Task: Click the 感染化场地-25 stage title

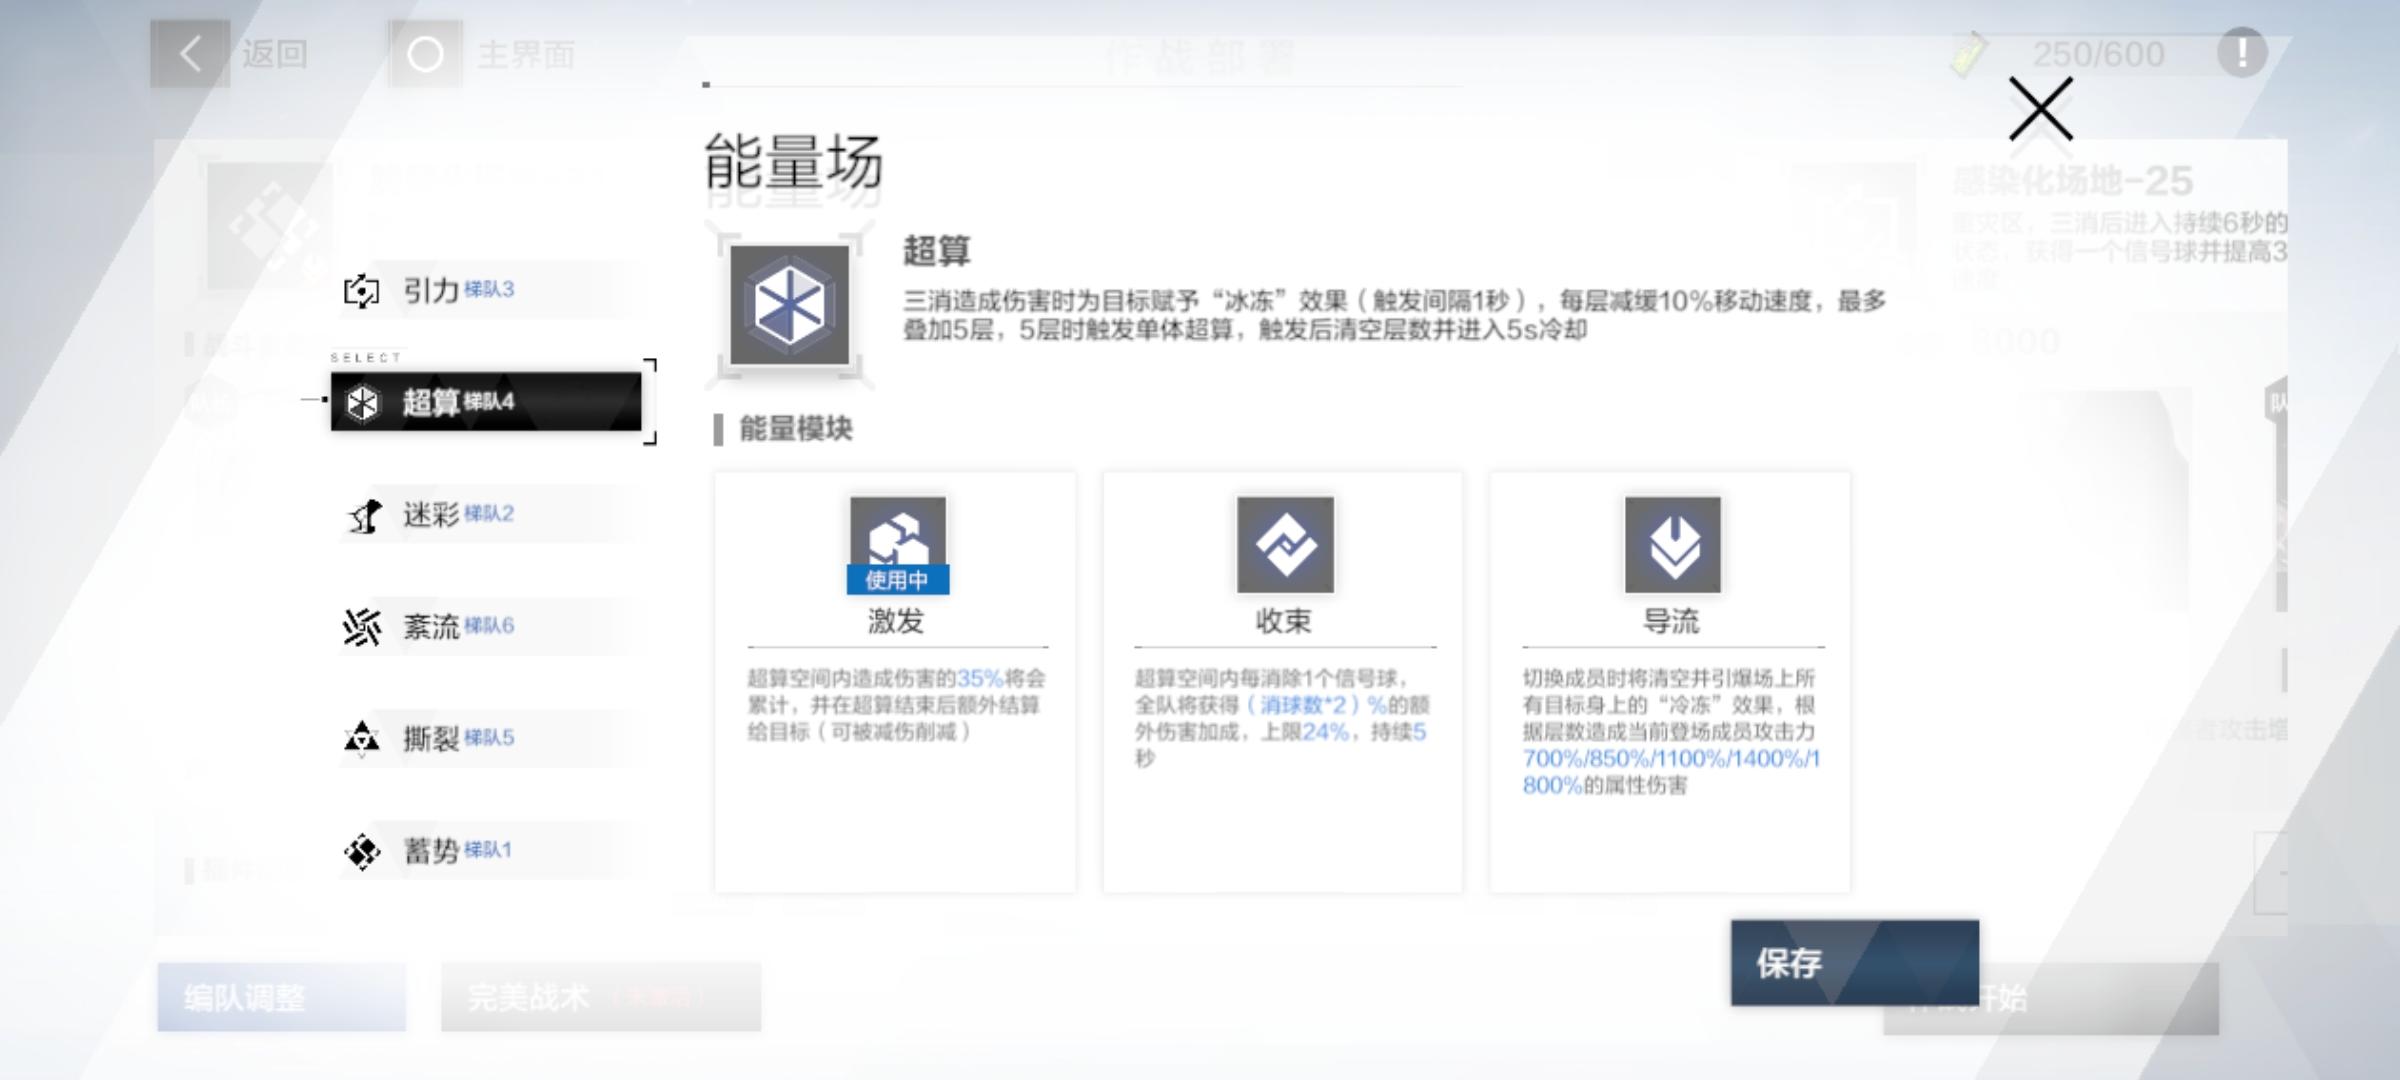Action: click(2072, 181)
